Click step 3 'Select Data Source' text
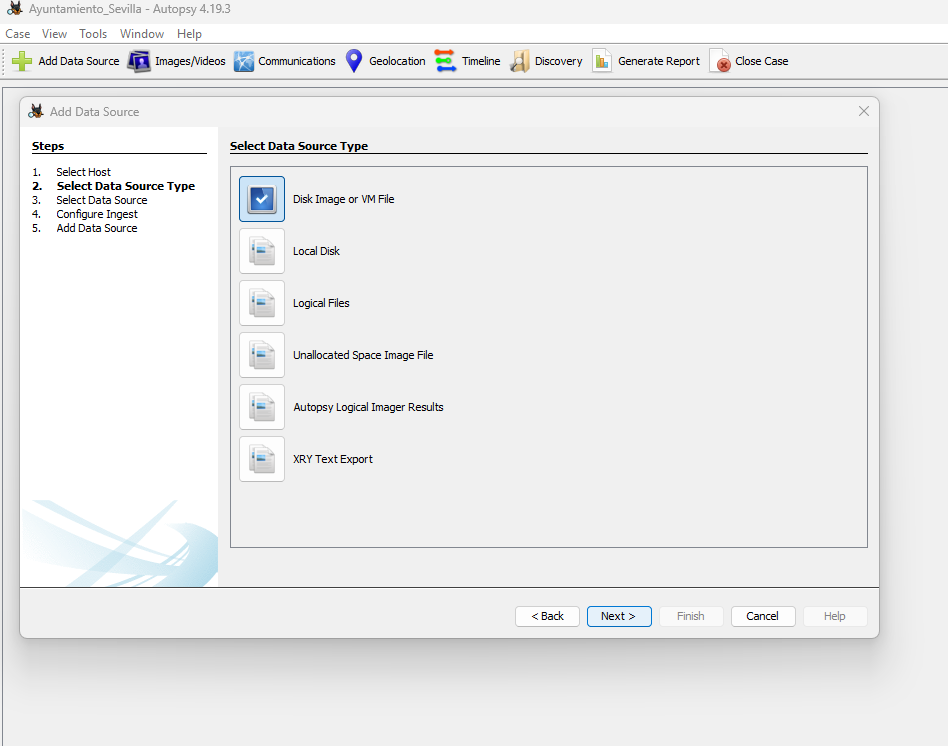948x746 pixels. pyautogui.click(x=102, y=200)
